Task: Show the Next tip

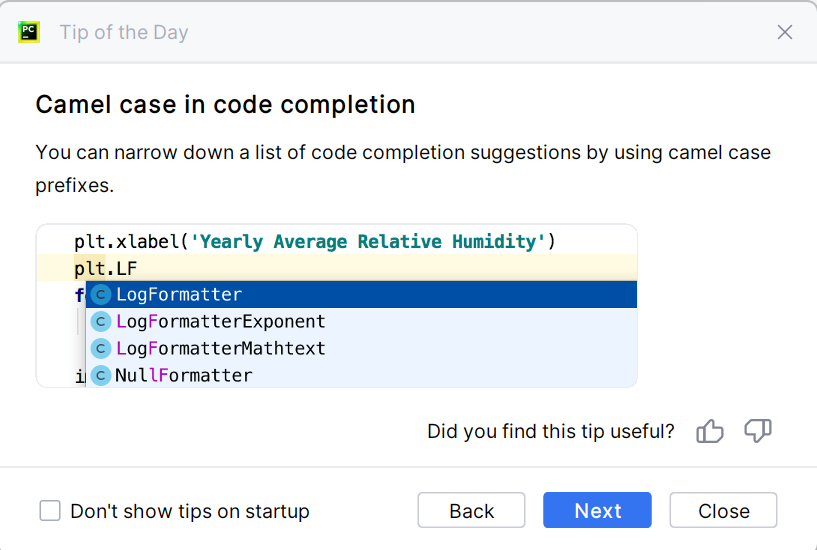Action: click(x=597, y=511)
